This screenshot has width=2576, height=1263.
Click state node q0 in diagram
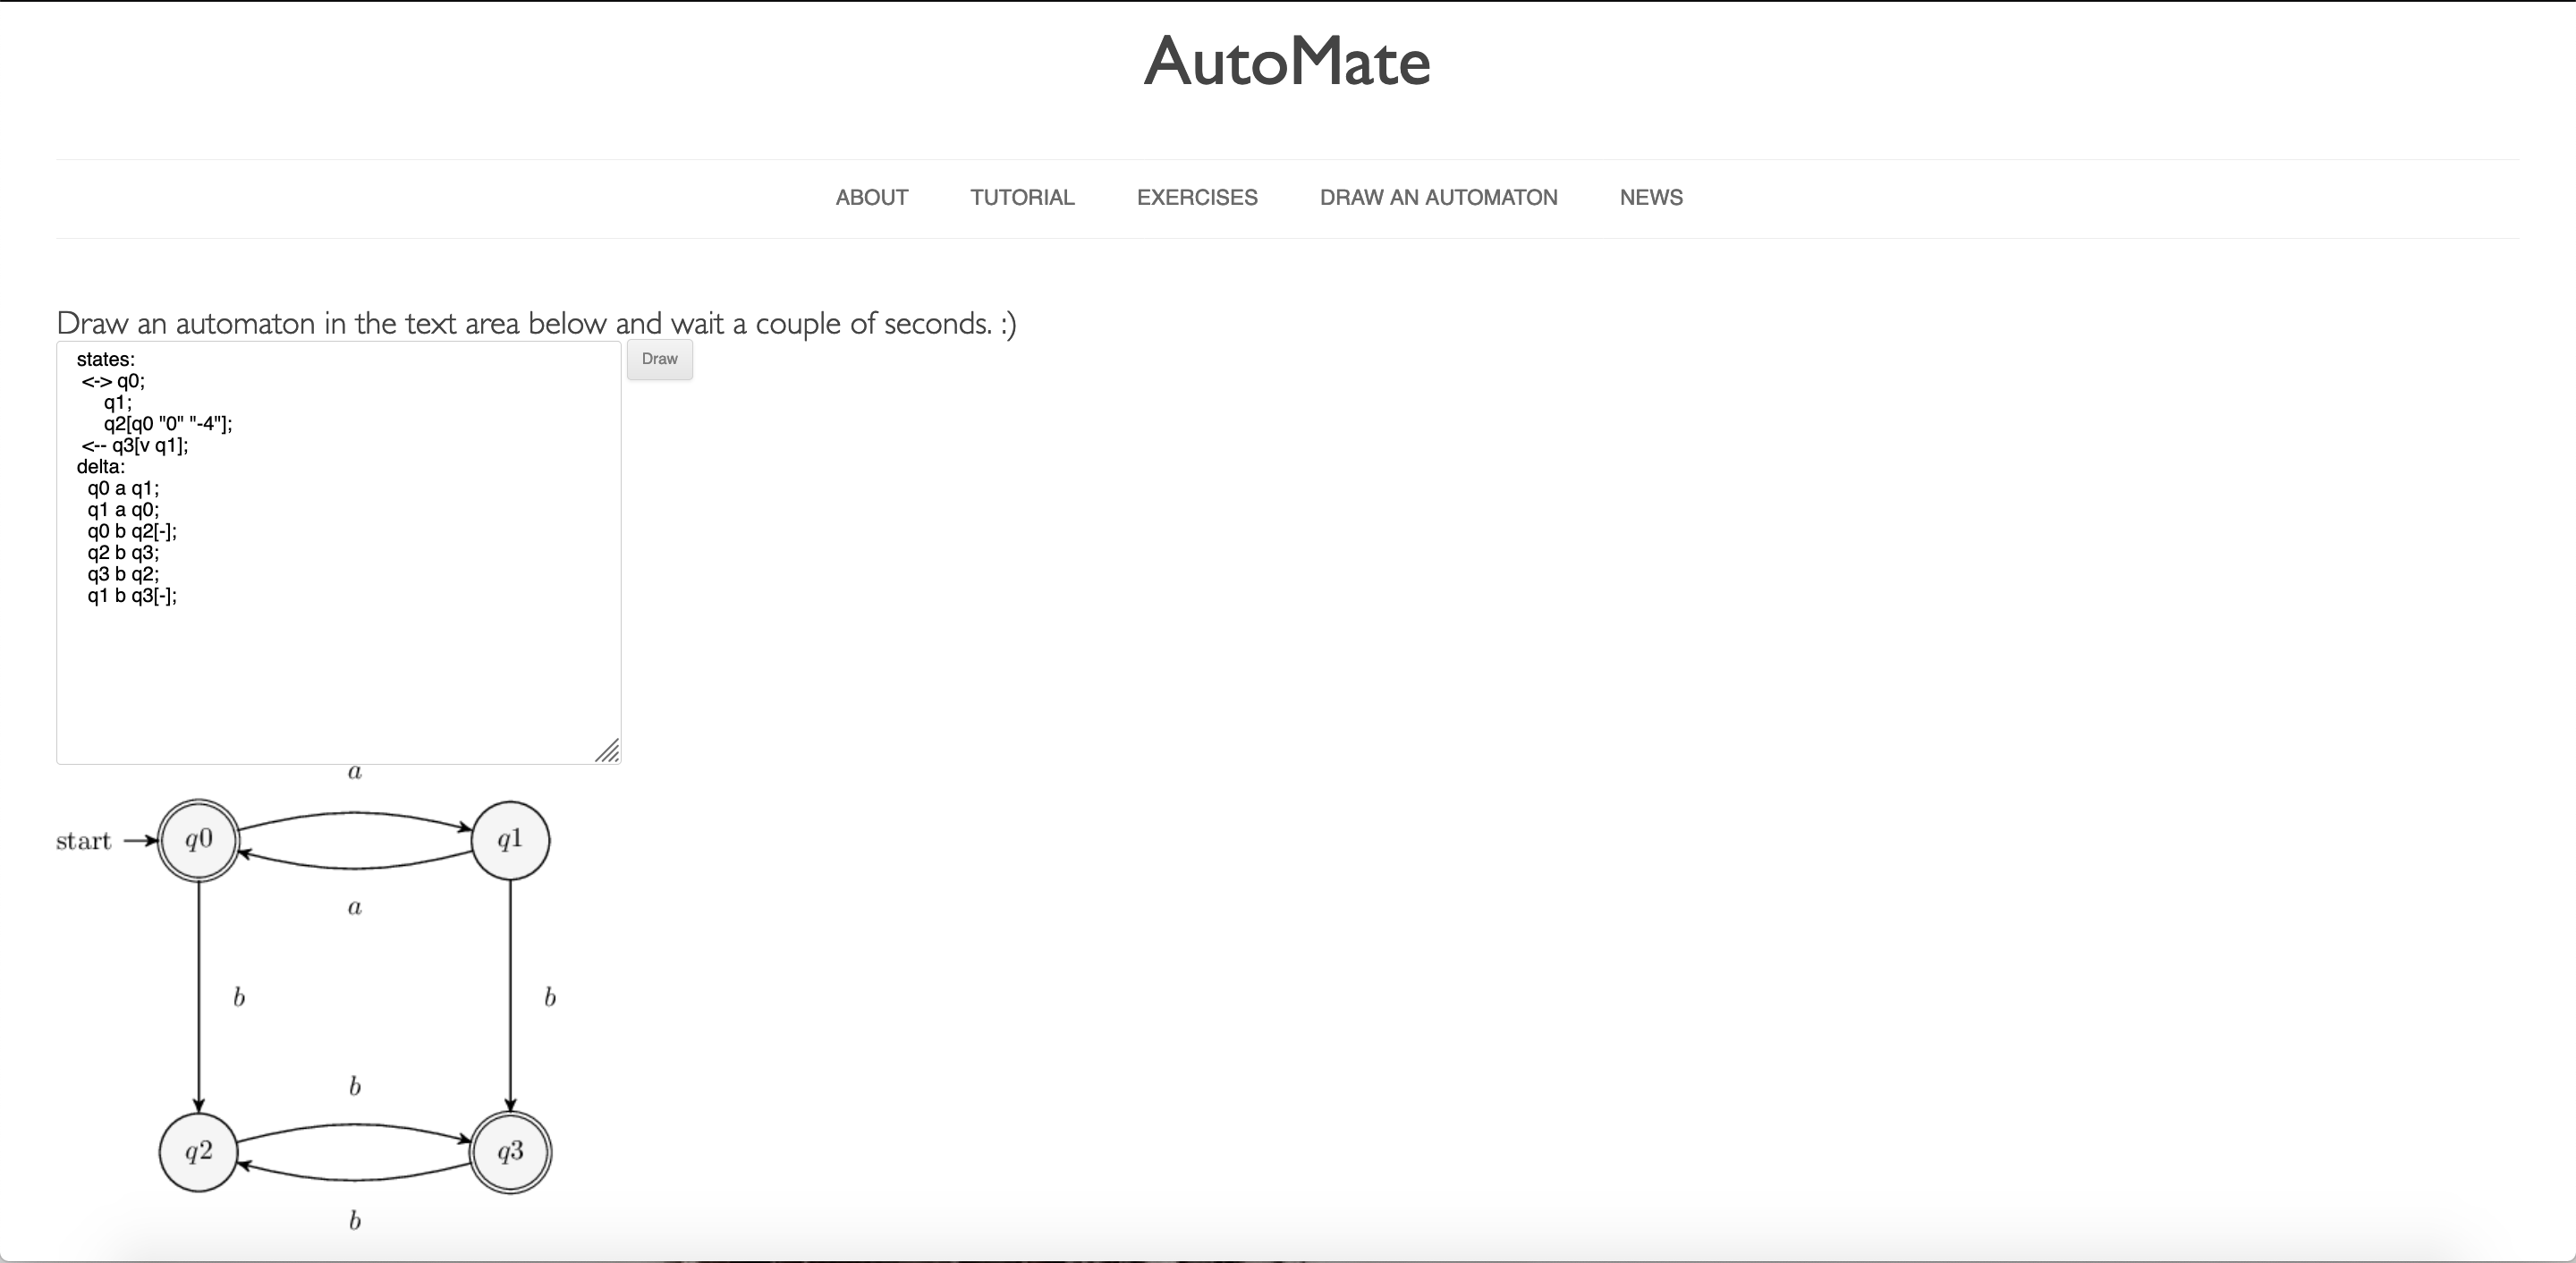pyautogui.click(x=199, y=840)
